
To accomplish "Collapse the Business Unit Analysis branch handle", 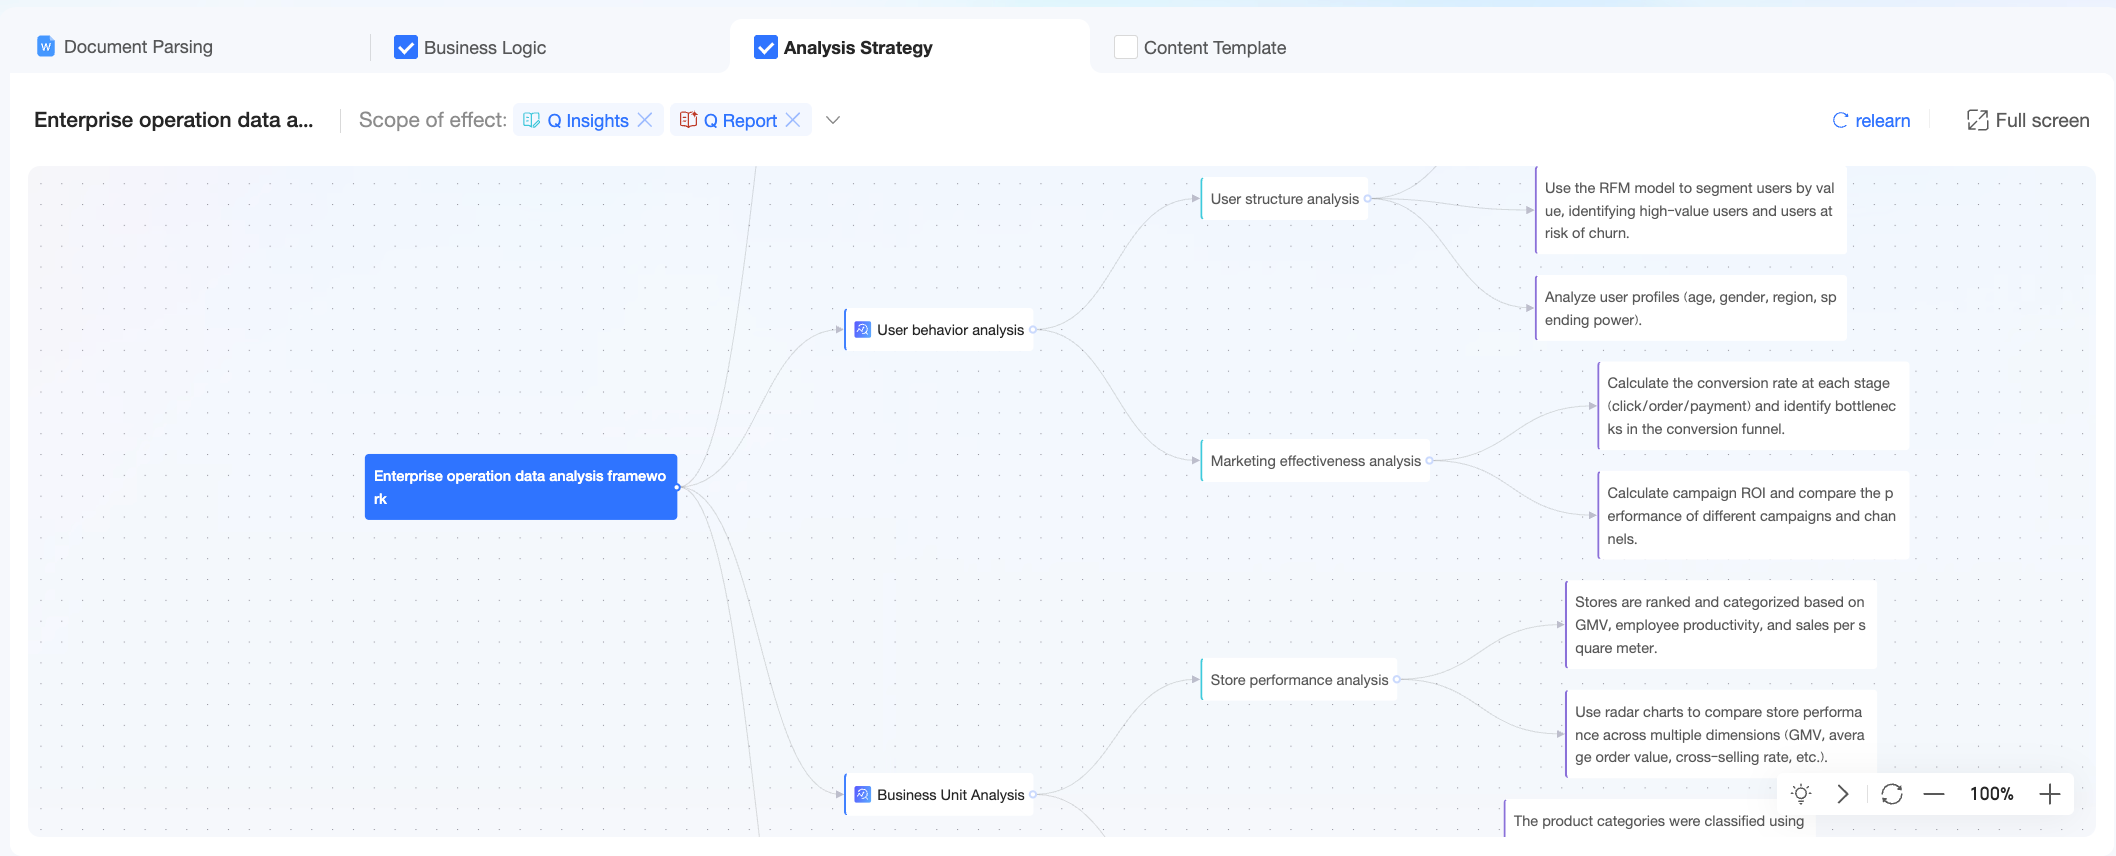I will click(x=1033, y=795).
